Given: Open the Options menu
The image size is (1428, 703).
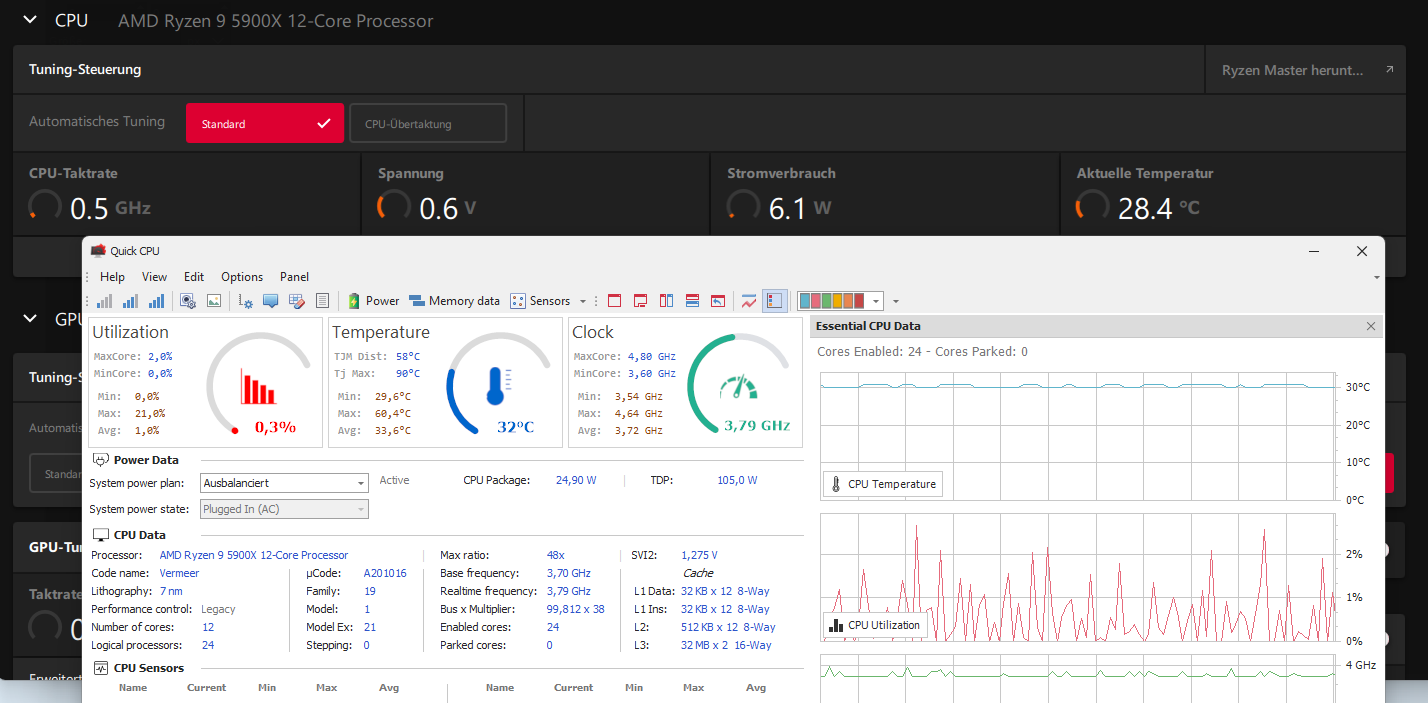Looking at the screenshot, I should coord(242,277).
